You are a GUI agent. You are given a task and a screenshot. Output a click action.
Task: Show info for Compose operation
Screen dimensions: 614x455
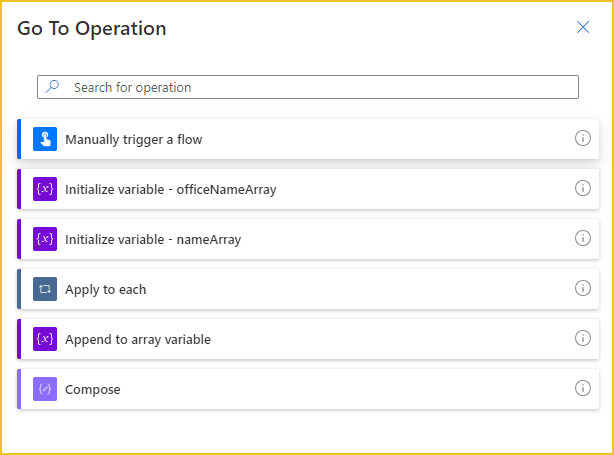coord(583,388)
